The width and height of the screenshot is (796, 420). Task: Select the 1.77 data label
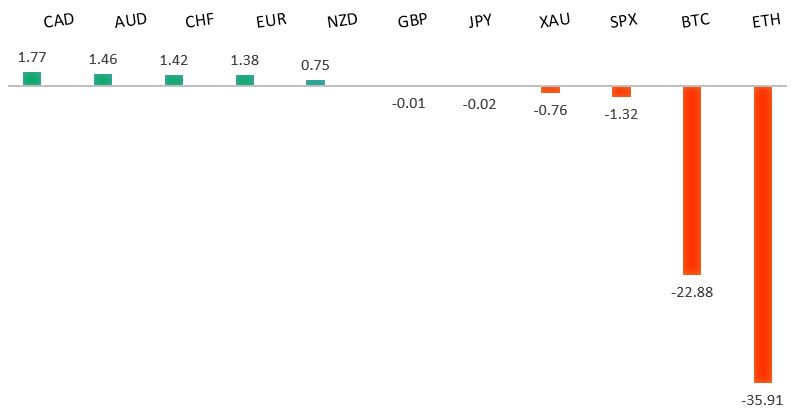click(33, 57)
